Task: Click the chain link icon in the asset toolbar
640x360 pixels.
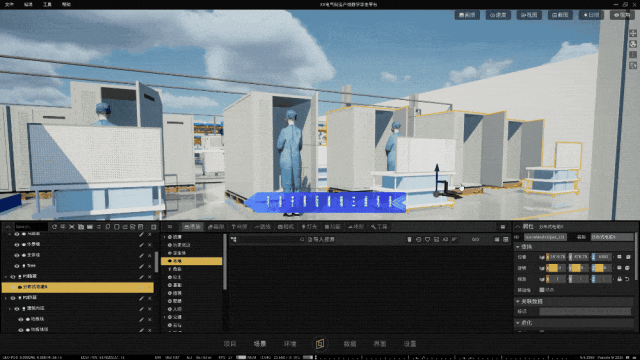Action: pos(475,239)
